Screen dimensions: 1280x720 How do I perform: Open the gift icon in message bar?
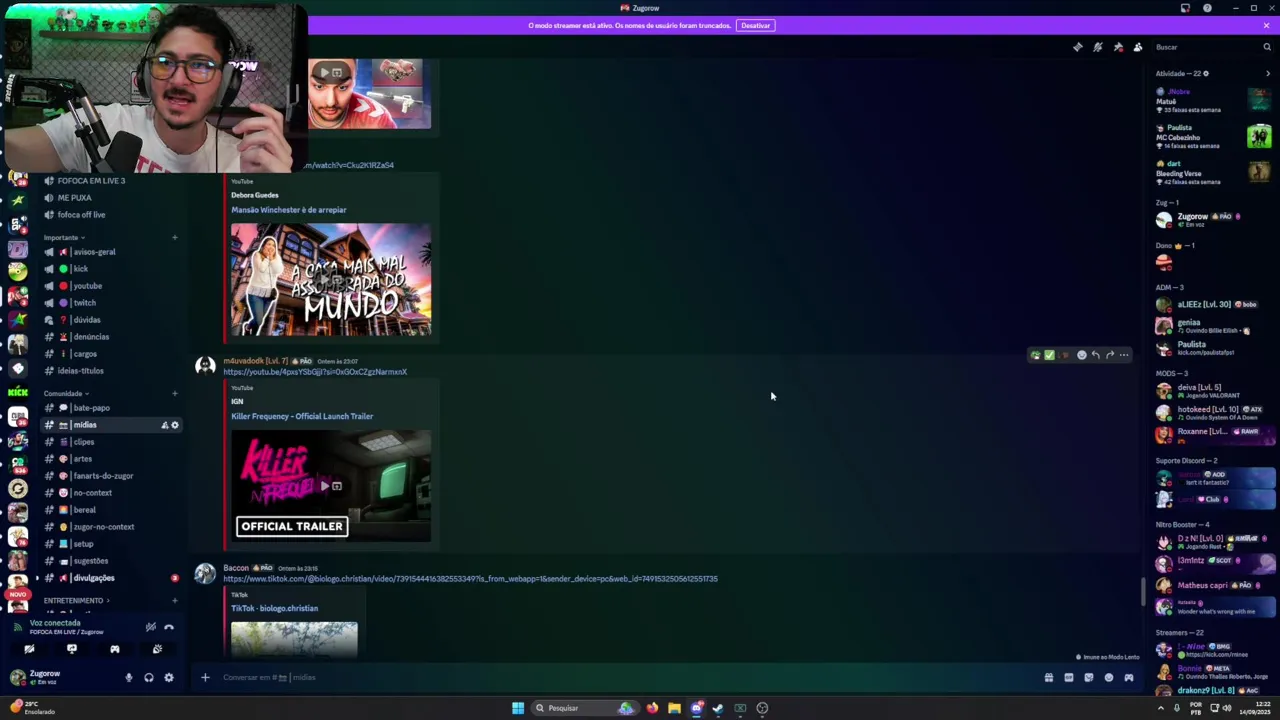(x=1048, y=678)
